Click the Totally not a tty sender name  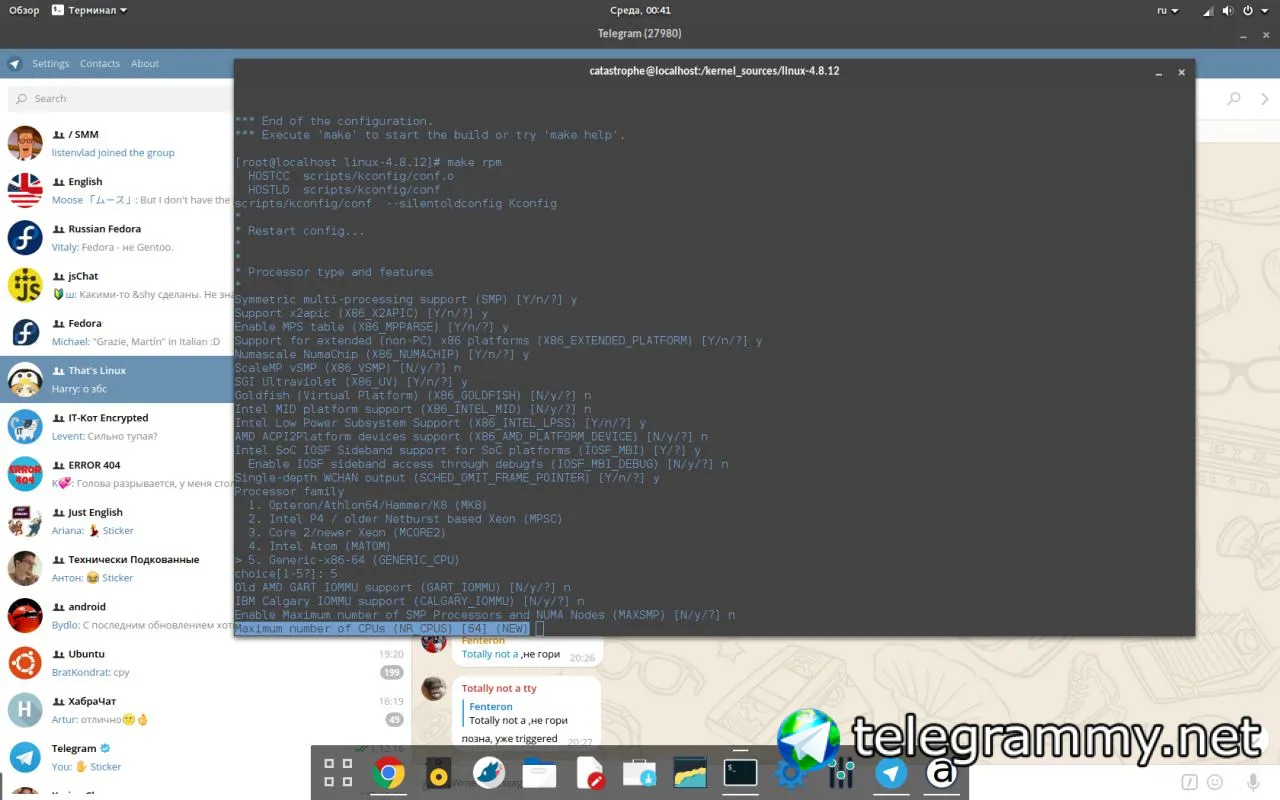[x=499, y=688]
